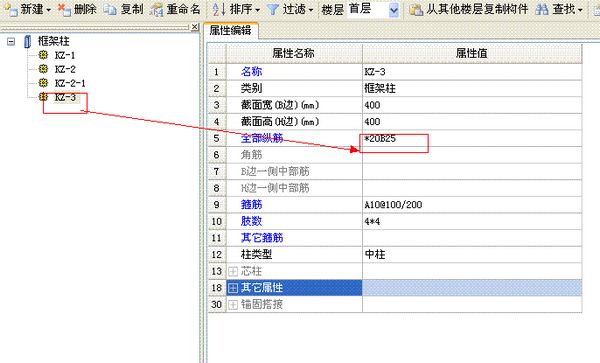Click the 删除 (Delete) icon
This screenshot has height=363, width=600.
click(x=64, y=9)
